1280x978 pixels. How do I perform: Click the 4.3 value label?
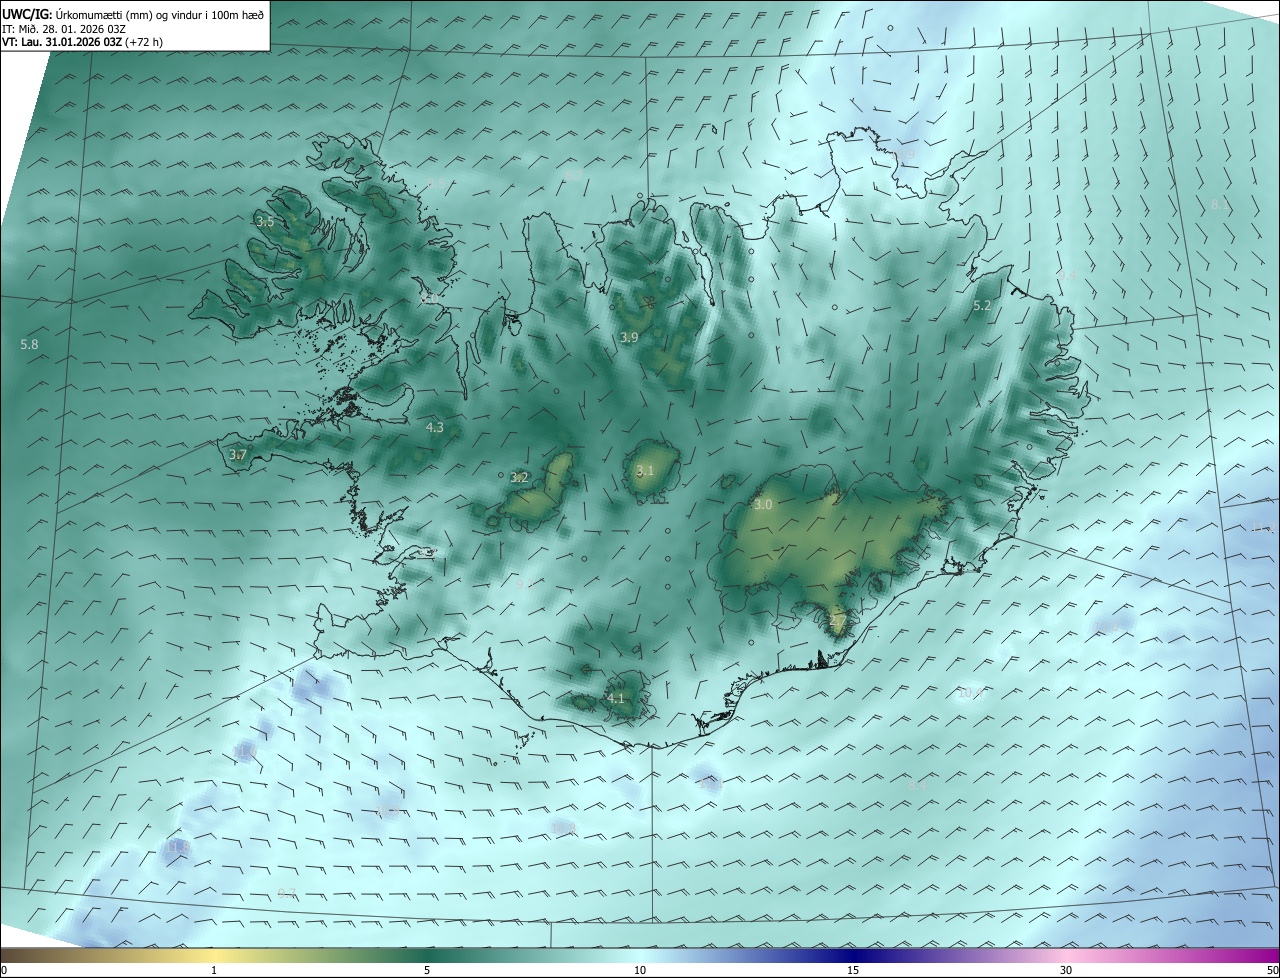[x=435, y=428]
